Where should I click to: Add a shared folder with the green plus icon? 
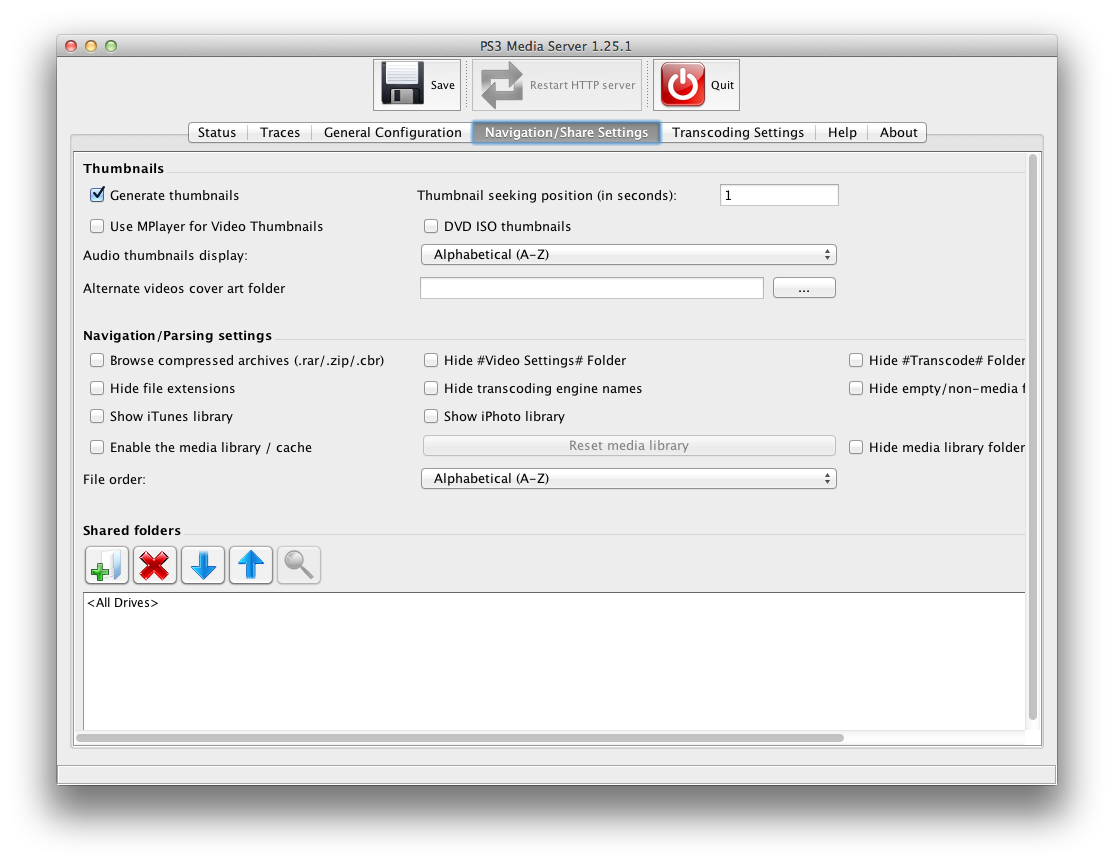107,566
